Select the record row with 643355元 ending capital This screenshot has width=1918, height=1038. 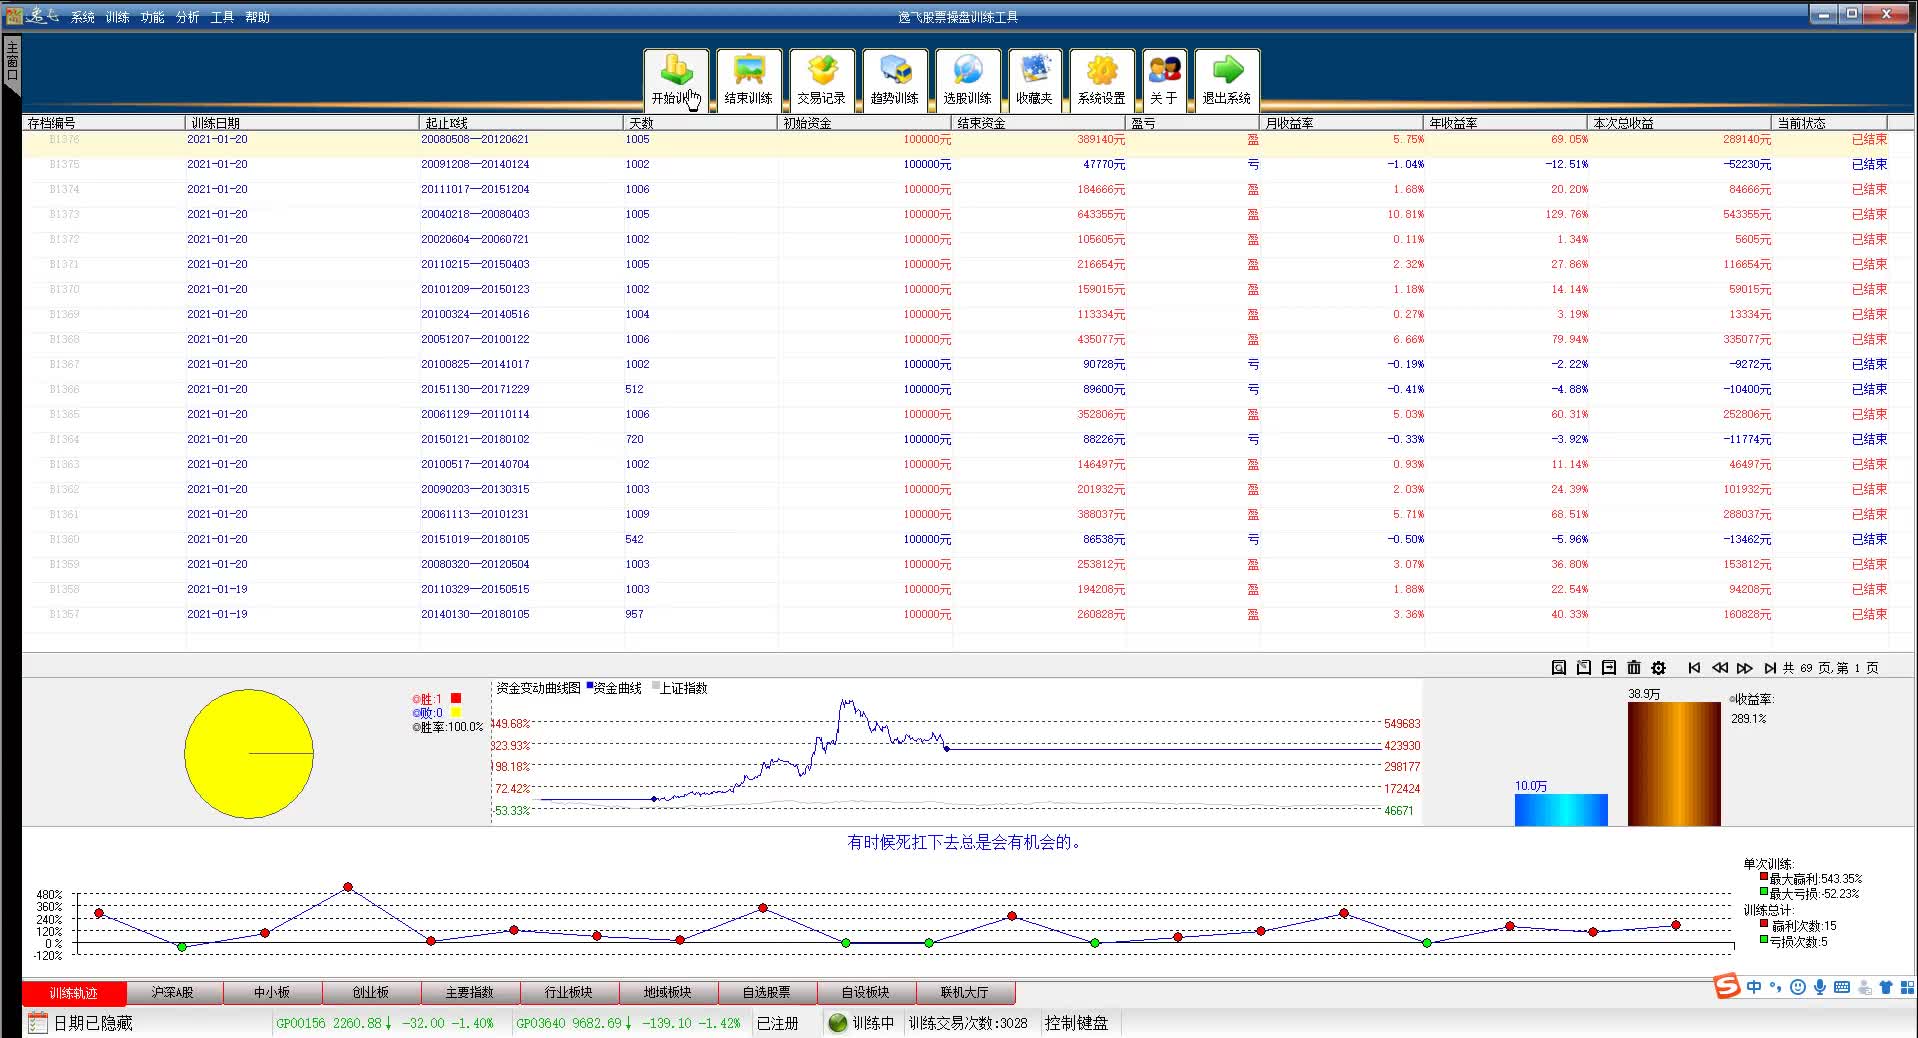pyautogui.click(x=955, y=214)
